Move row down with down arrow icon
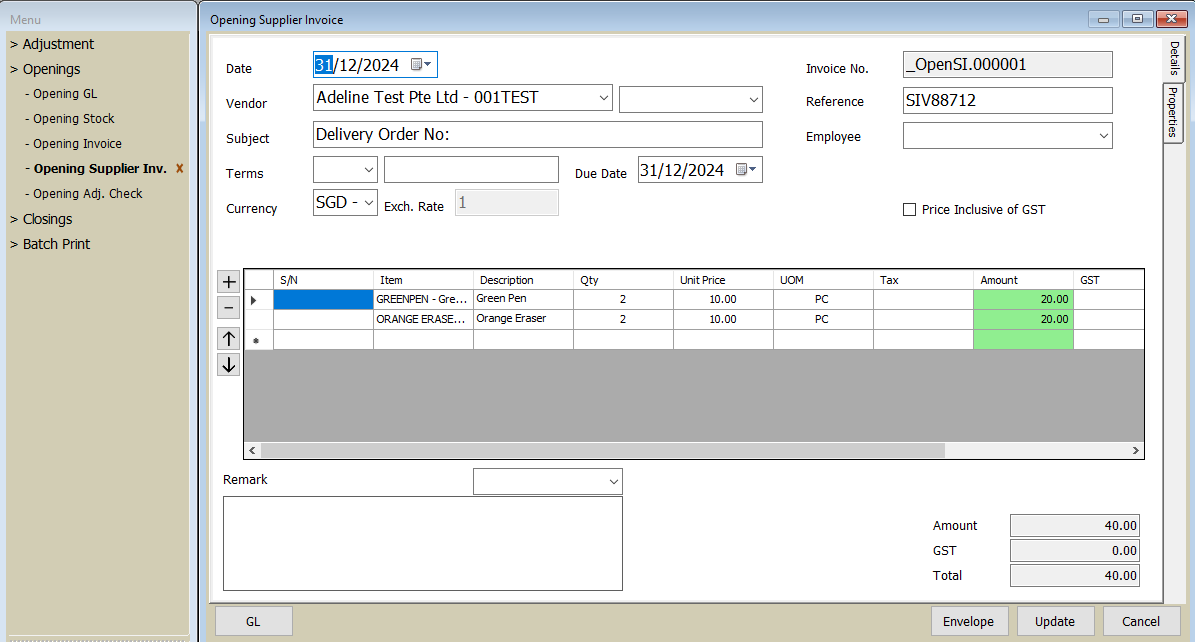 click(x=229, y=364)
